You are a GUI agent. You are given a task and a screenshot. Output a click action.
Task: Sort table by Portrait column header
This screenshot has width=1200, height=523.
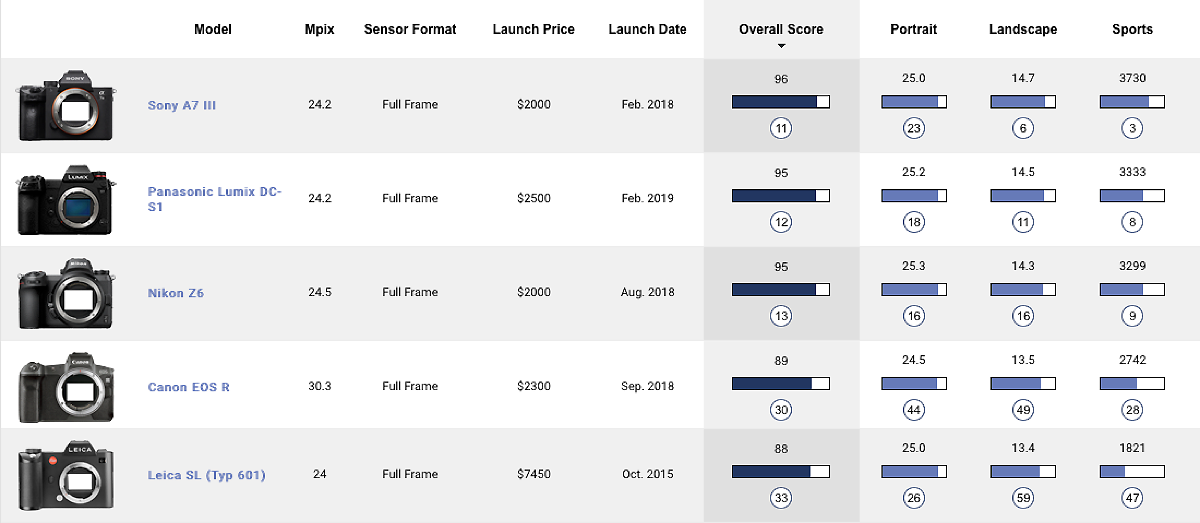click(x=913, y=29)
